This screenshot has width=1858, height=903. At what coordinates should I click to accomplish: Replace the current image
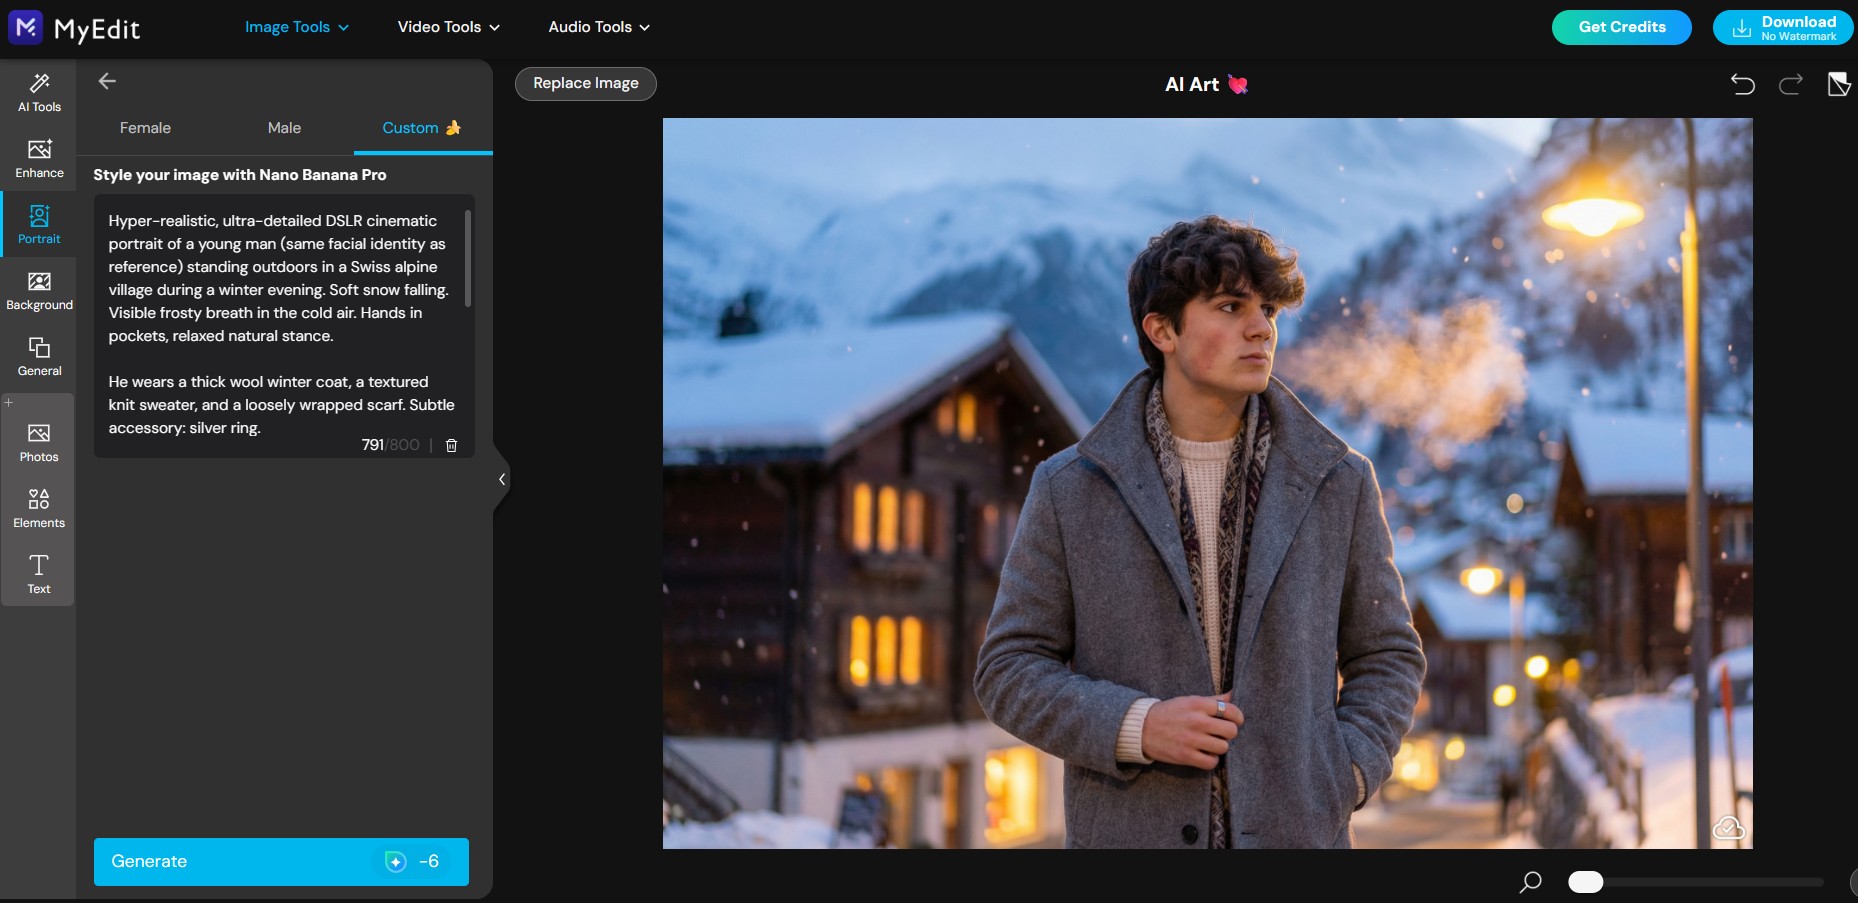point(585,83)
